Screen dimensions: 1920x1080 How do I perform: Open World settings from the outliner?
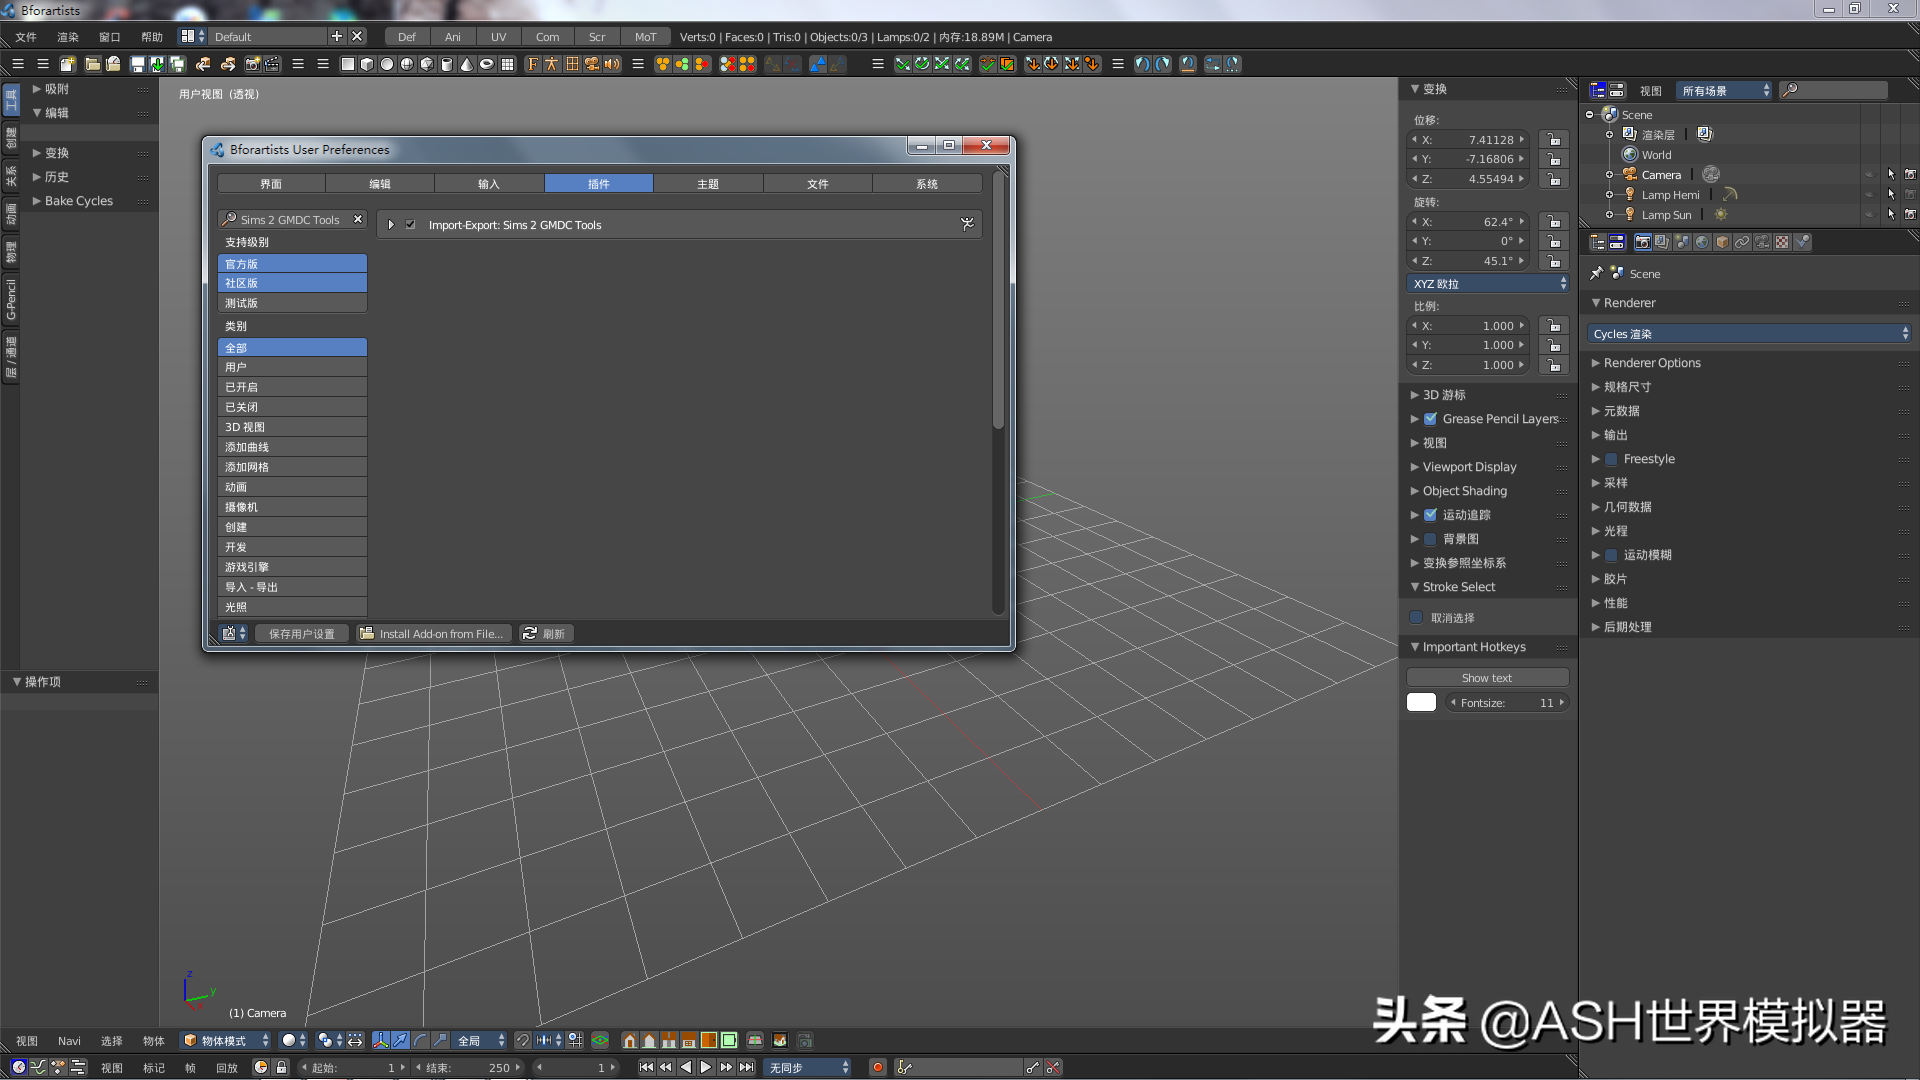pos(1655,154)
